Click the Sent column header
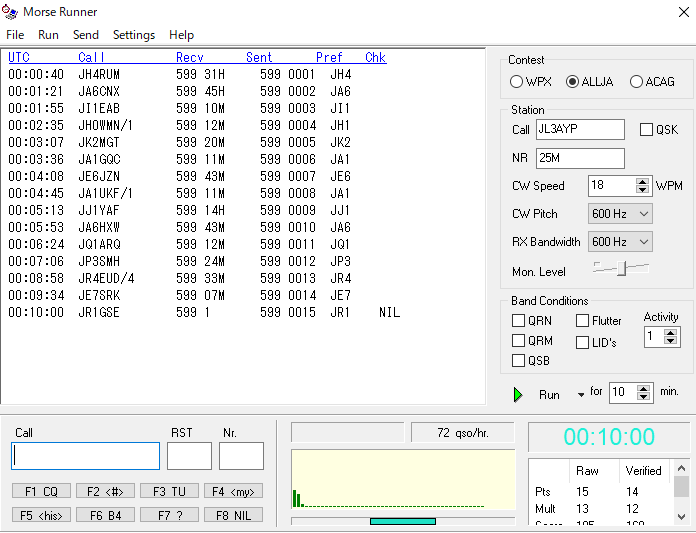Screen dimensions: 696x533 click(x=259, y=57)
